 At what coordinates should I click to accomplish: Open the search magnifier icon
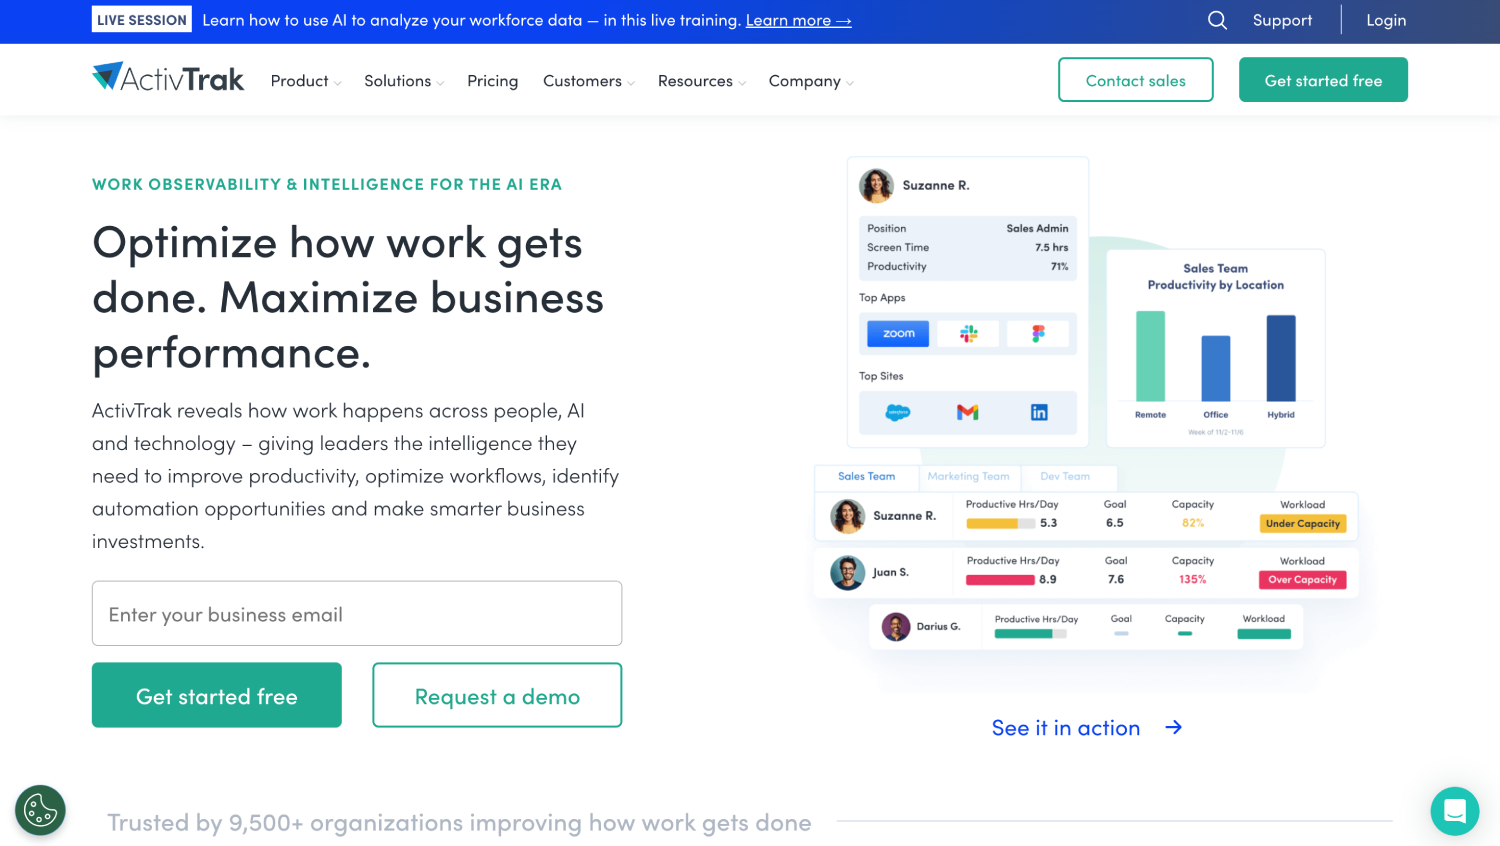coord(1217,20)
